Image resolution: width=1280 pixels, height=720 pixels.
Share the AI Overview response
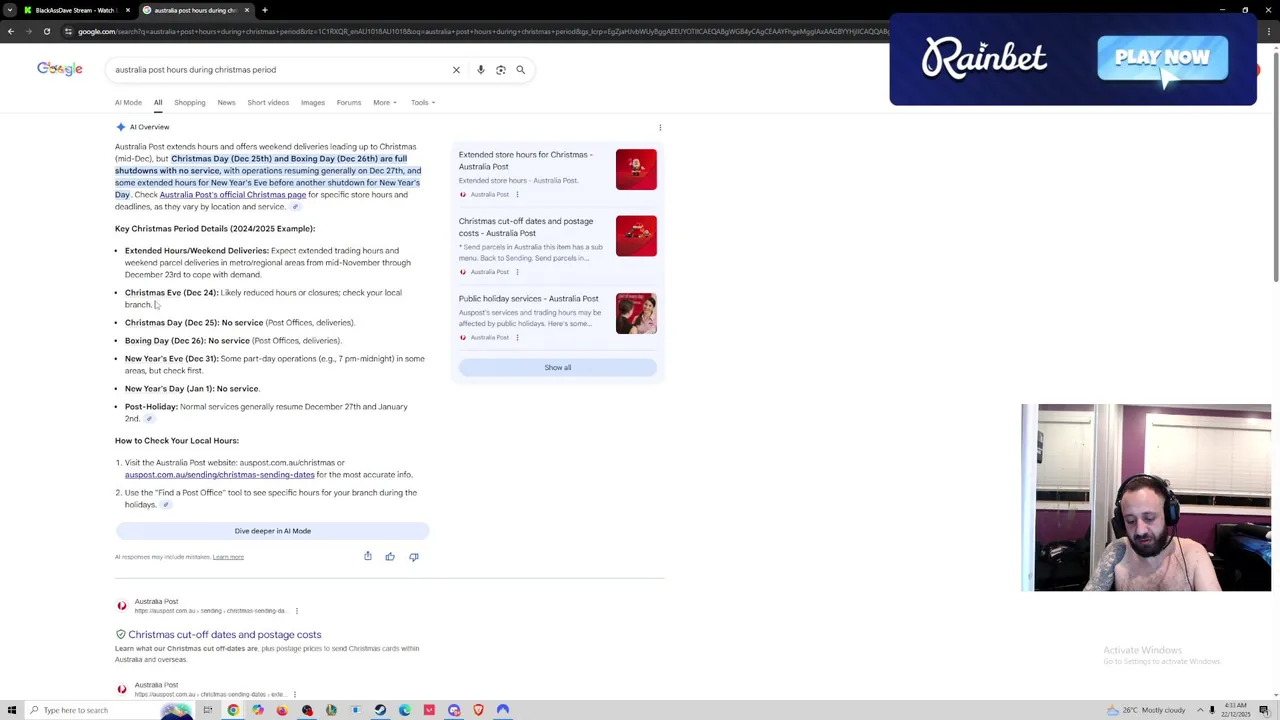click(368, 556)
